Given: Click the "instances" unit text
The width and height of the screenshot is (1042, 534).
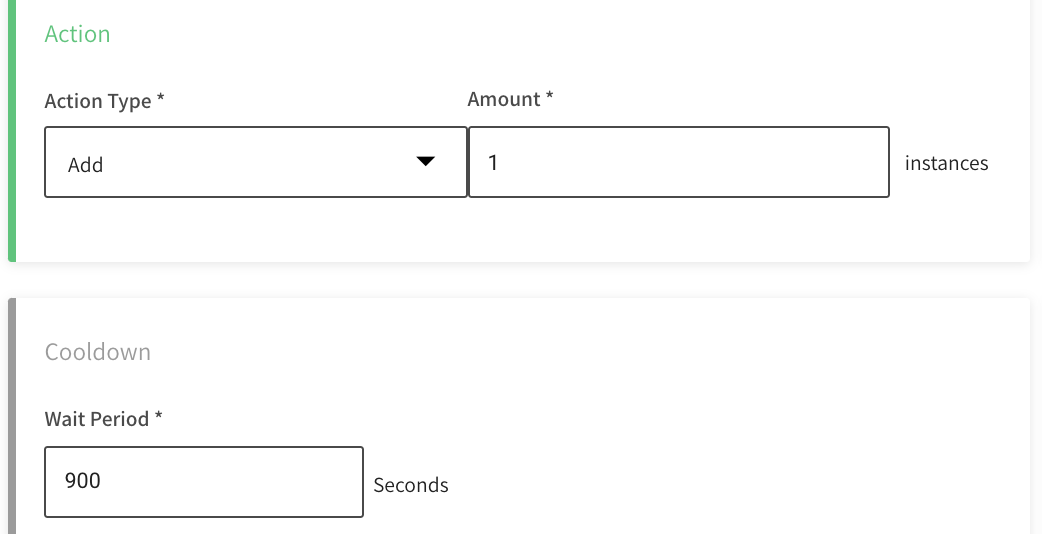Looking at the screenshot, I should 946,163.
